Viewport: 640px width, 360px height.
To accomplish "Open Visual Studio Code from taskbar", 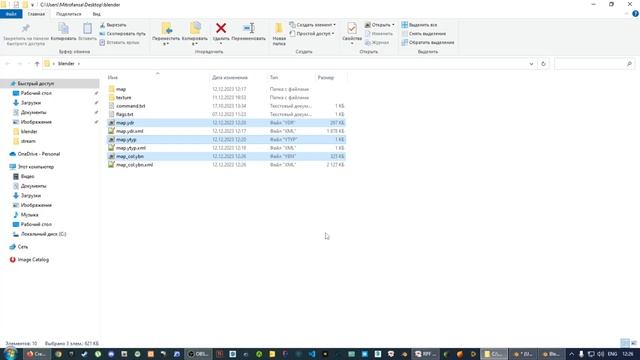I will (x=312, y=354).
